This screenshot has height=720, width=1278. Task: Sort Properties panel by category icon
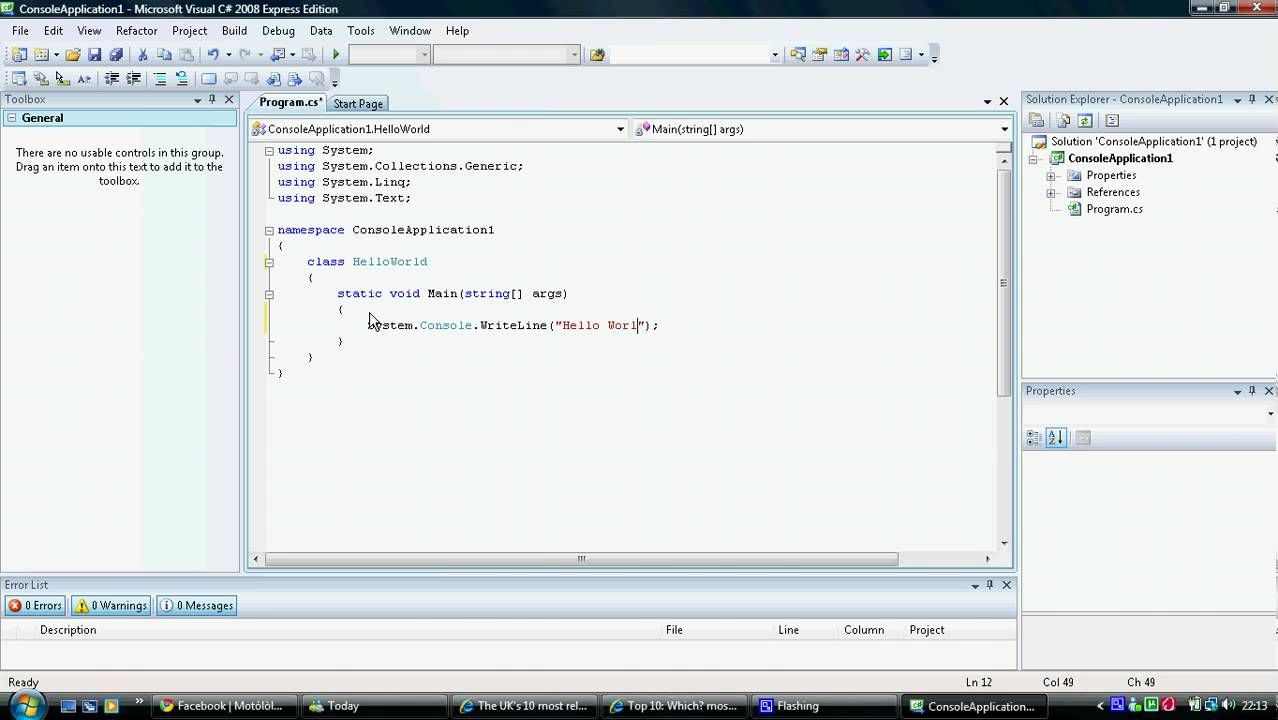coord(1035,437)
